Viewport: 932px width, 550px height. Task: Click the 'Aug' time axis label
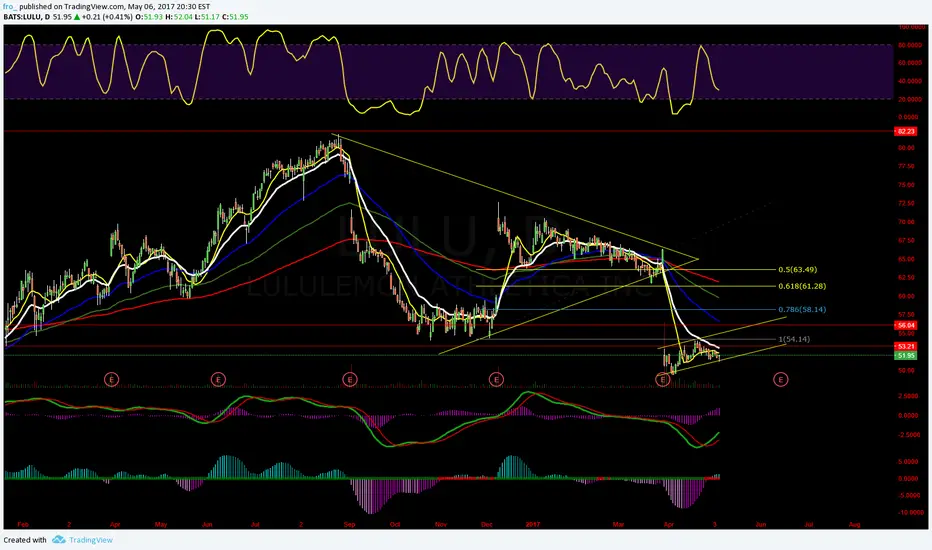click(854, 524)
